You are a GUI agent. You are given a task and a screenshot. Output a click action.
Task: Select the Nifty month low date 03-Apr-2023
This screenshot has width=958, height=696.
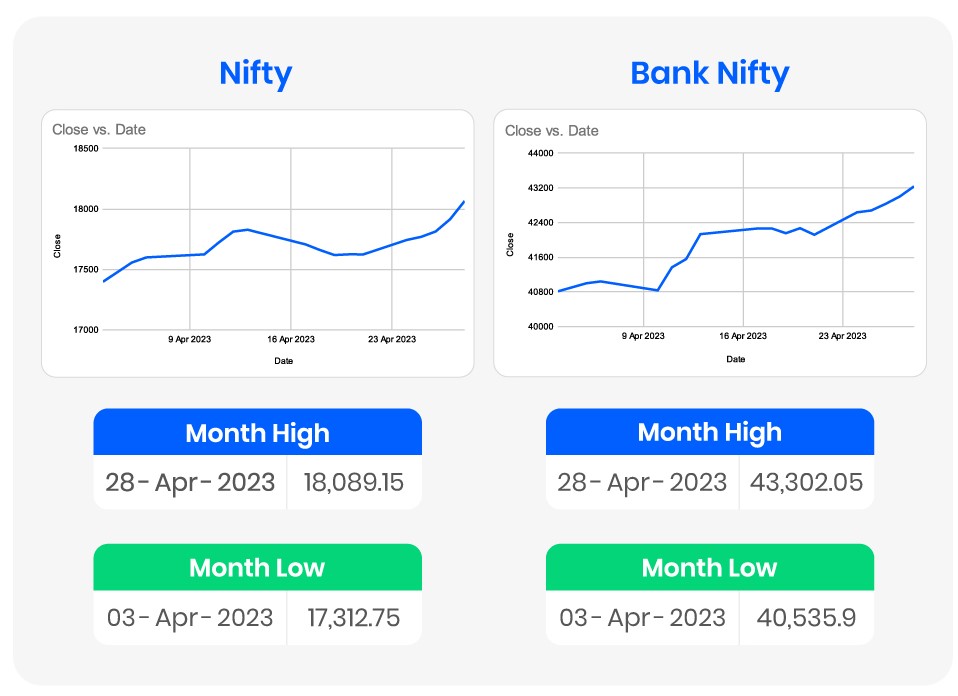coord(190,618)
